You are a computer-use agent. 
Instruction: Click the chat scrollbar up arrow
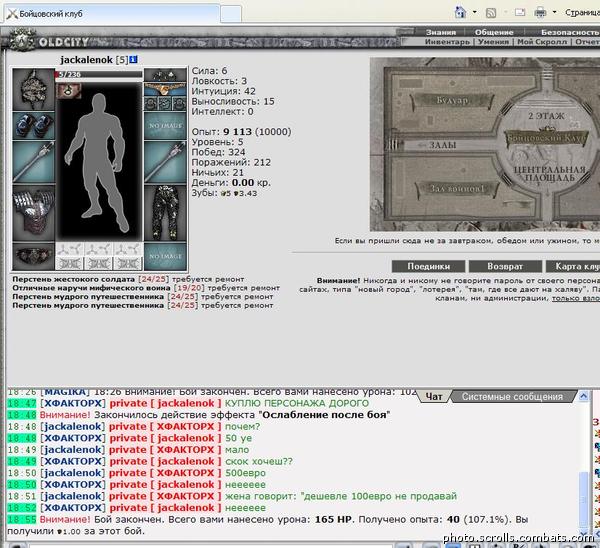click(x=583, y=396)
